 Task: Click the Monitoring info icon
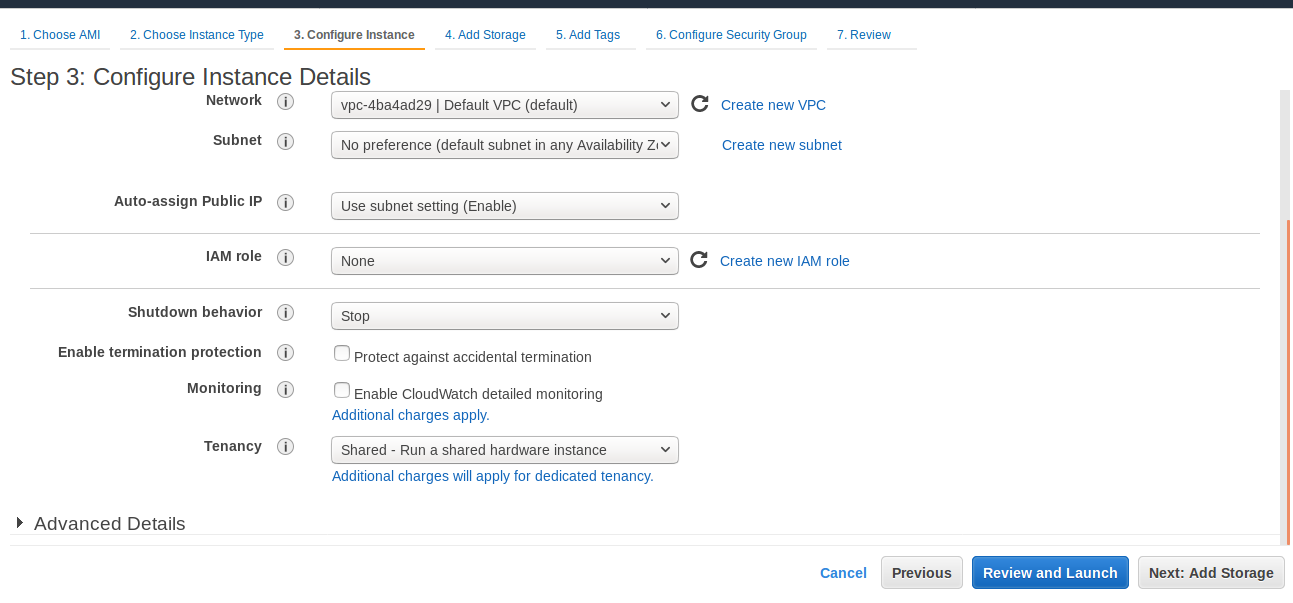[285, 390]
